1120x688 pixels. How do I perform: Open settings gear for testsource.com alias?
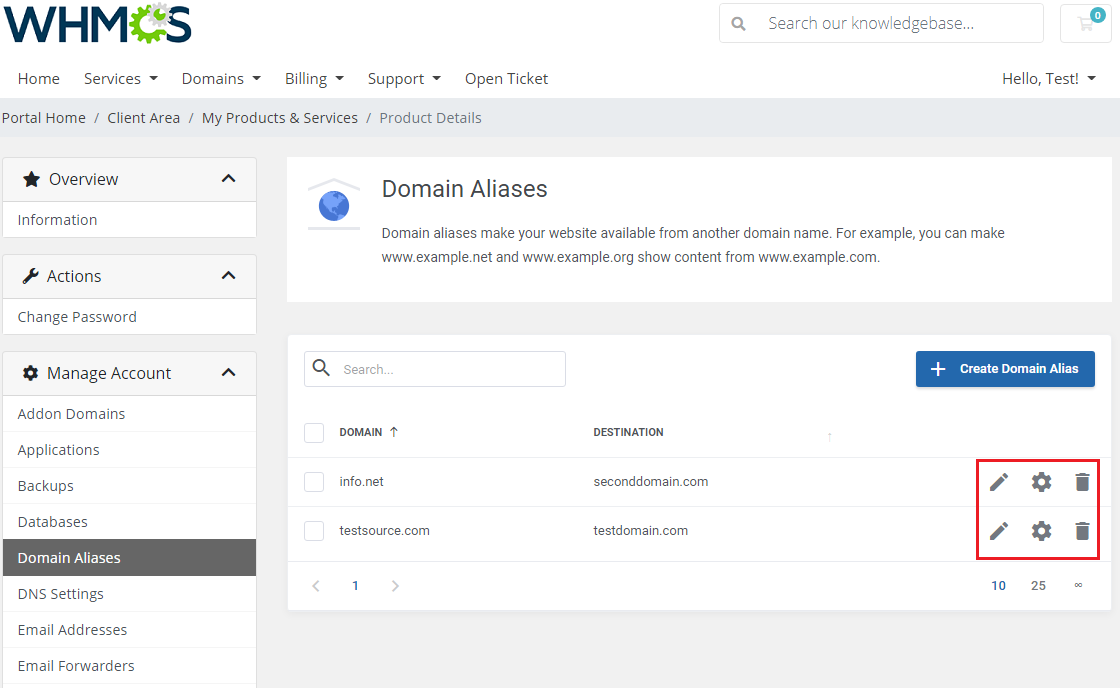[1041, 531]
